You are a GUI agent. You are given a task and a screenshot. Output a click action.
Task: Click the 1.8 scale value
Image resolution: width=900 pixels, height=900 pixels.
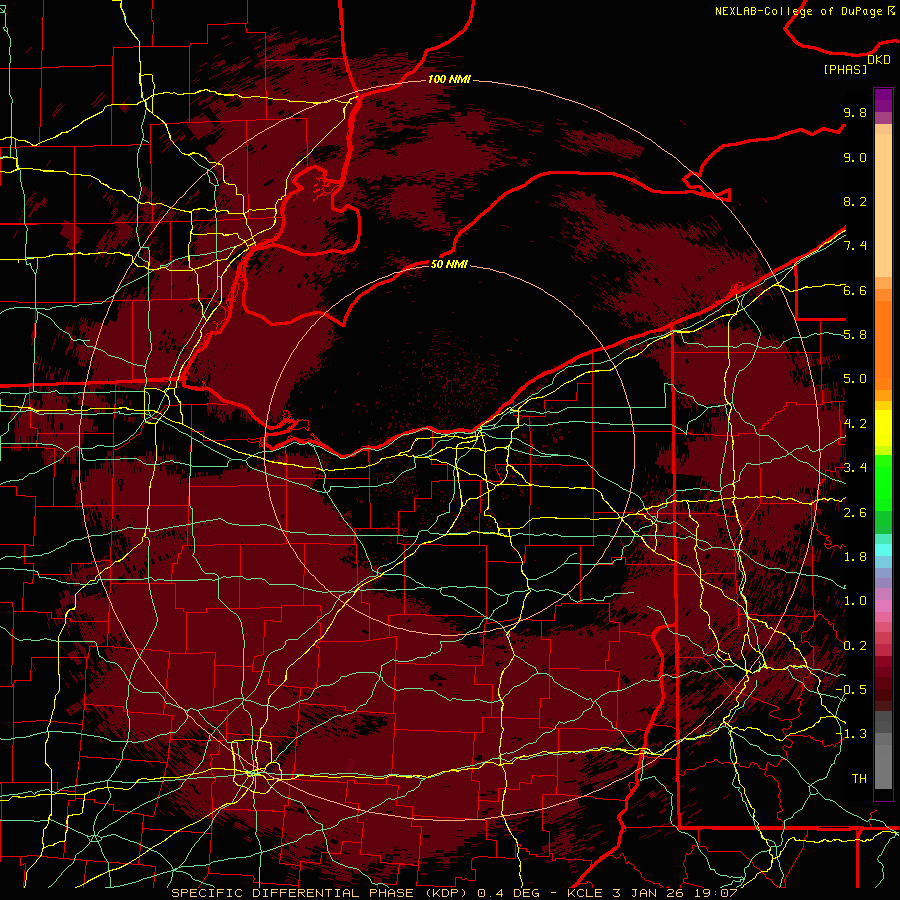pos(855,557)
